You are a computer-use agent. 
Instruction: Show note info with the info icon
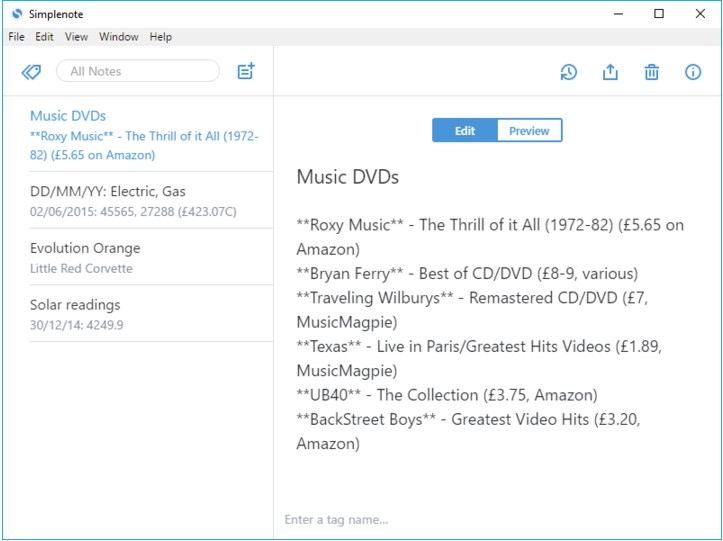coord(692,72)
